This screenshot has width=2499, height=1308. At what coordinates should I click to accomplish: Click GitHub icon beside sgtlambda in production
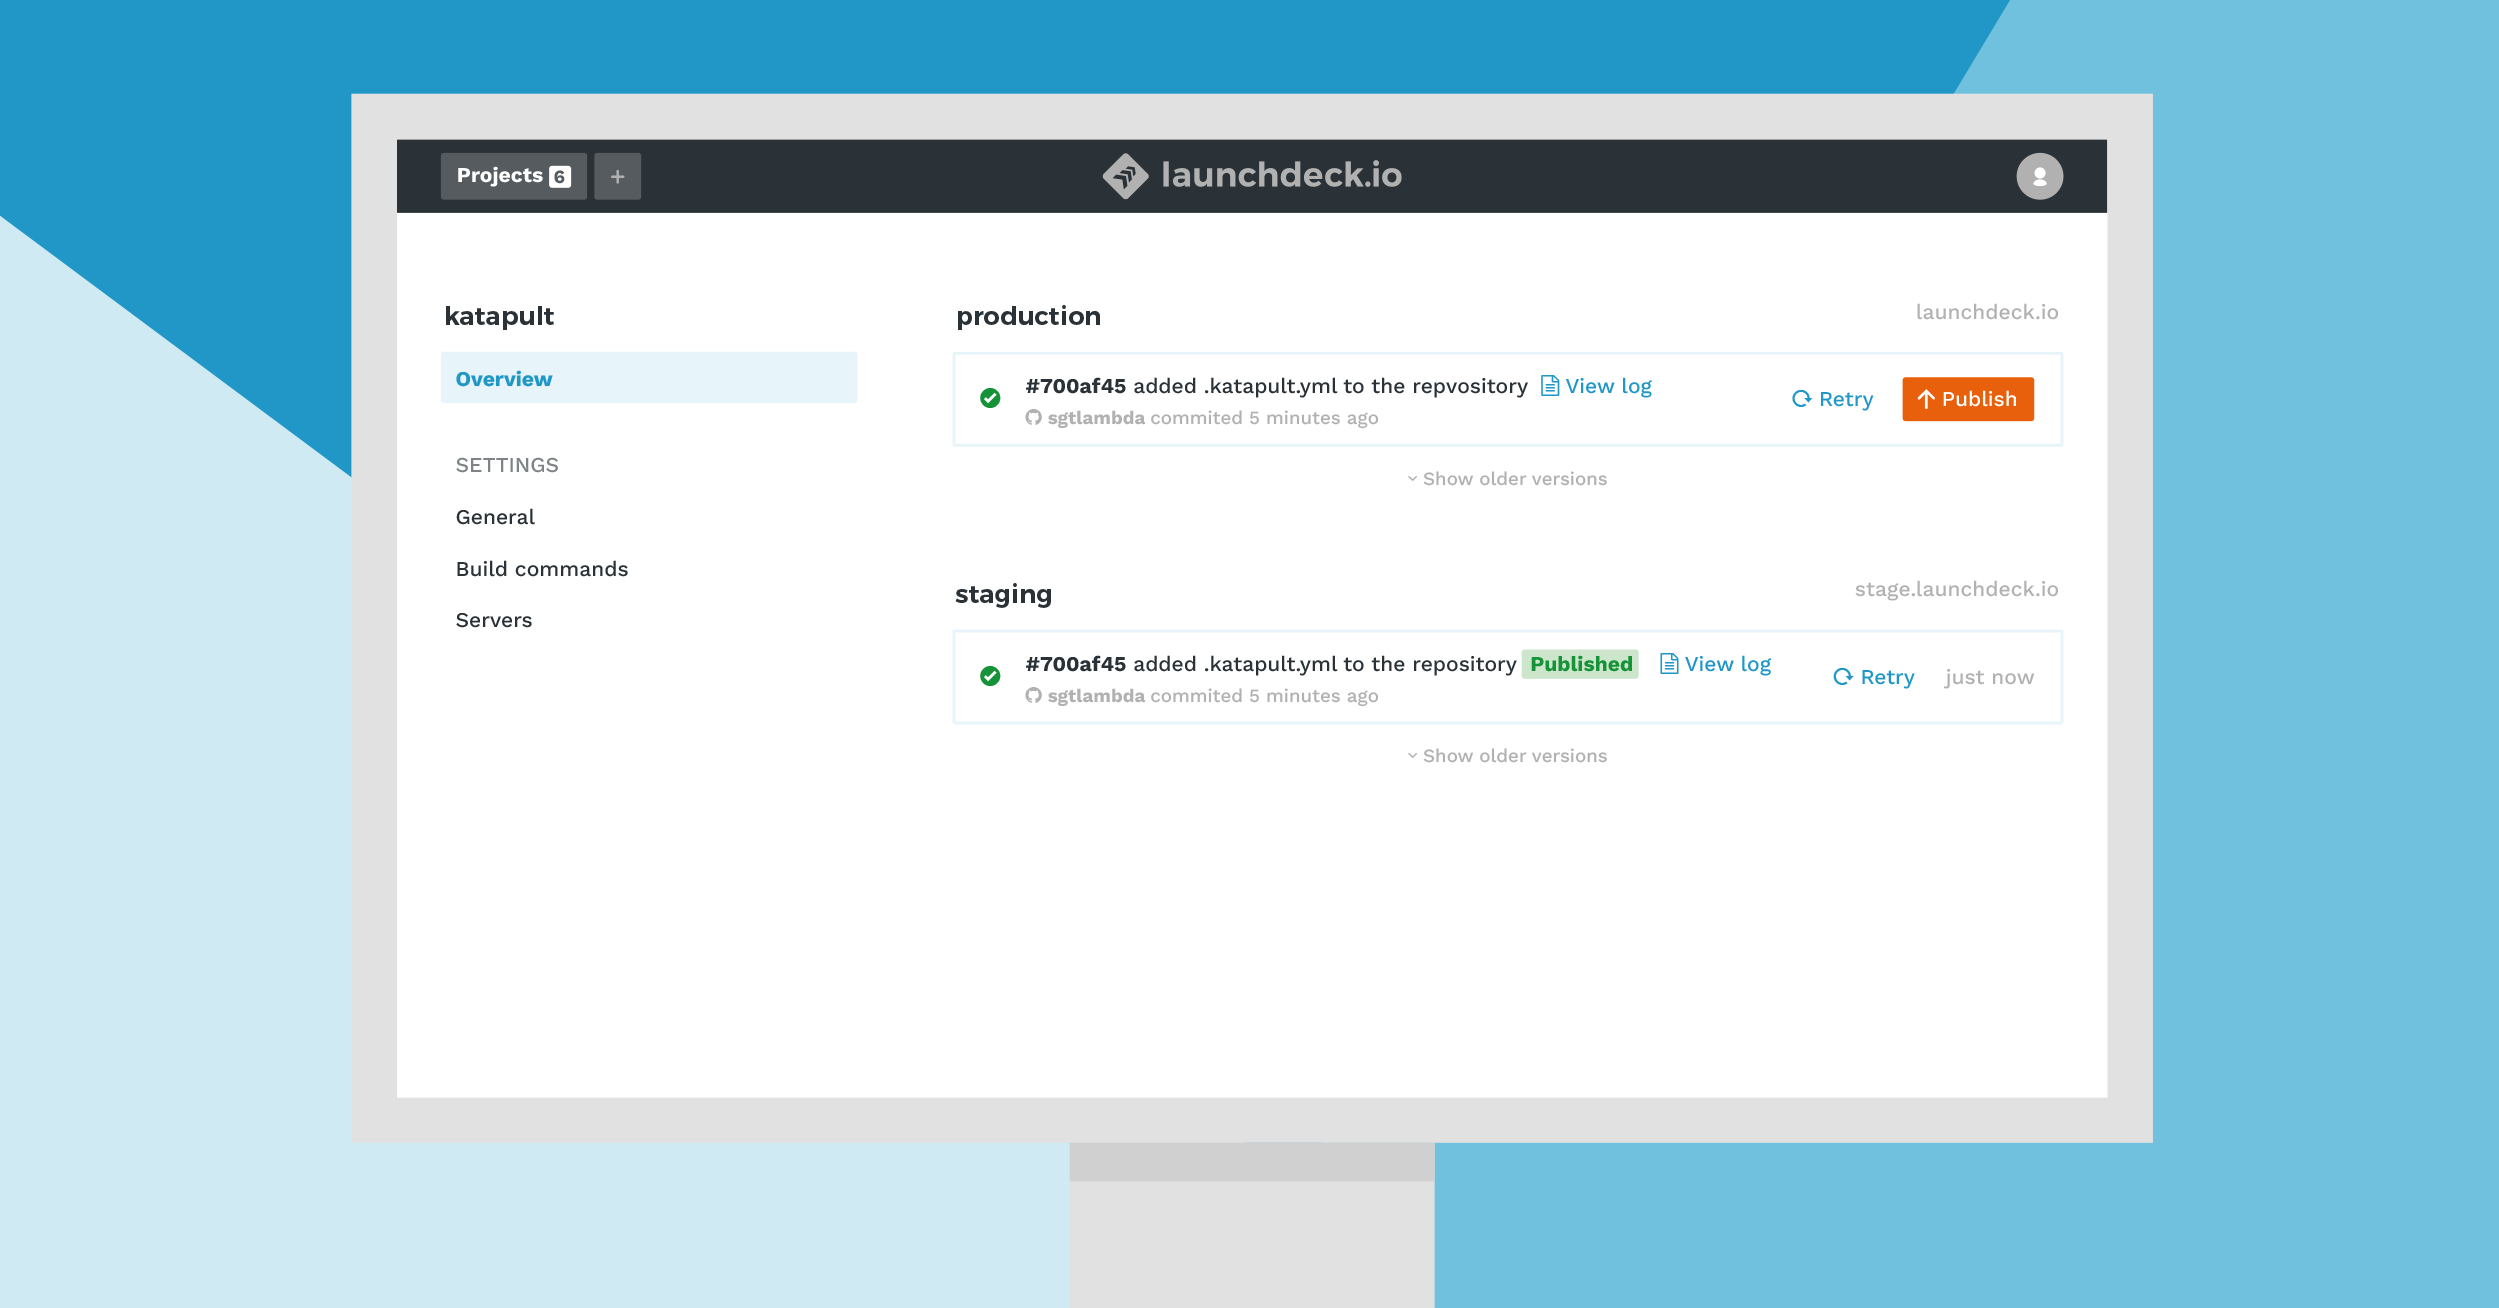pyautogui.click(x=1033, y=418)
